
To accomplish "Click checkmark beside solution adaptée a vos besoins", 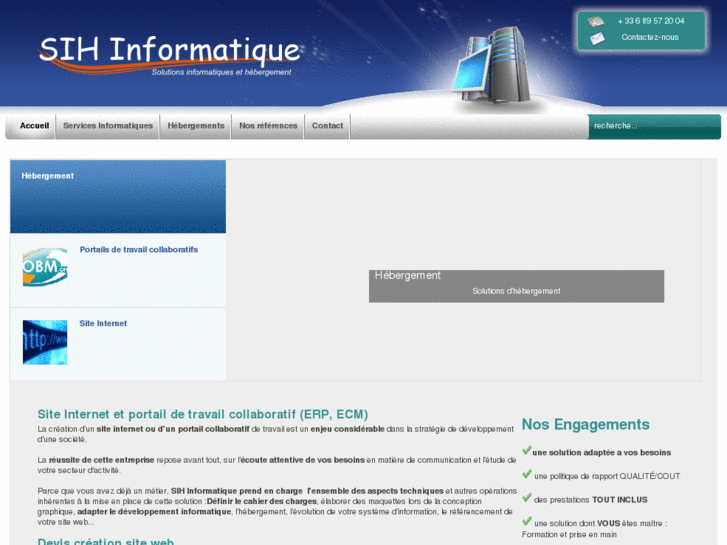I will click(x=527, y=450).
